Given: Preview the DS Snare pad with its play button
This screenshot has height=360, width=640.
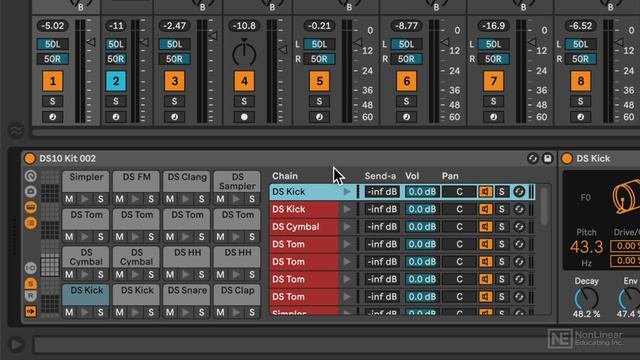Looking at the screenshot, I should pyautogui.click(x=186, y=313).
